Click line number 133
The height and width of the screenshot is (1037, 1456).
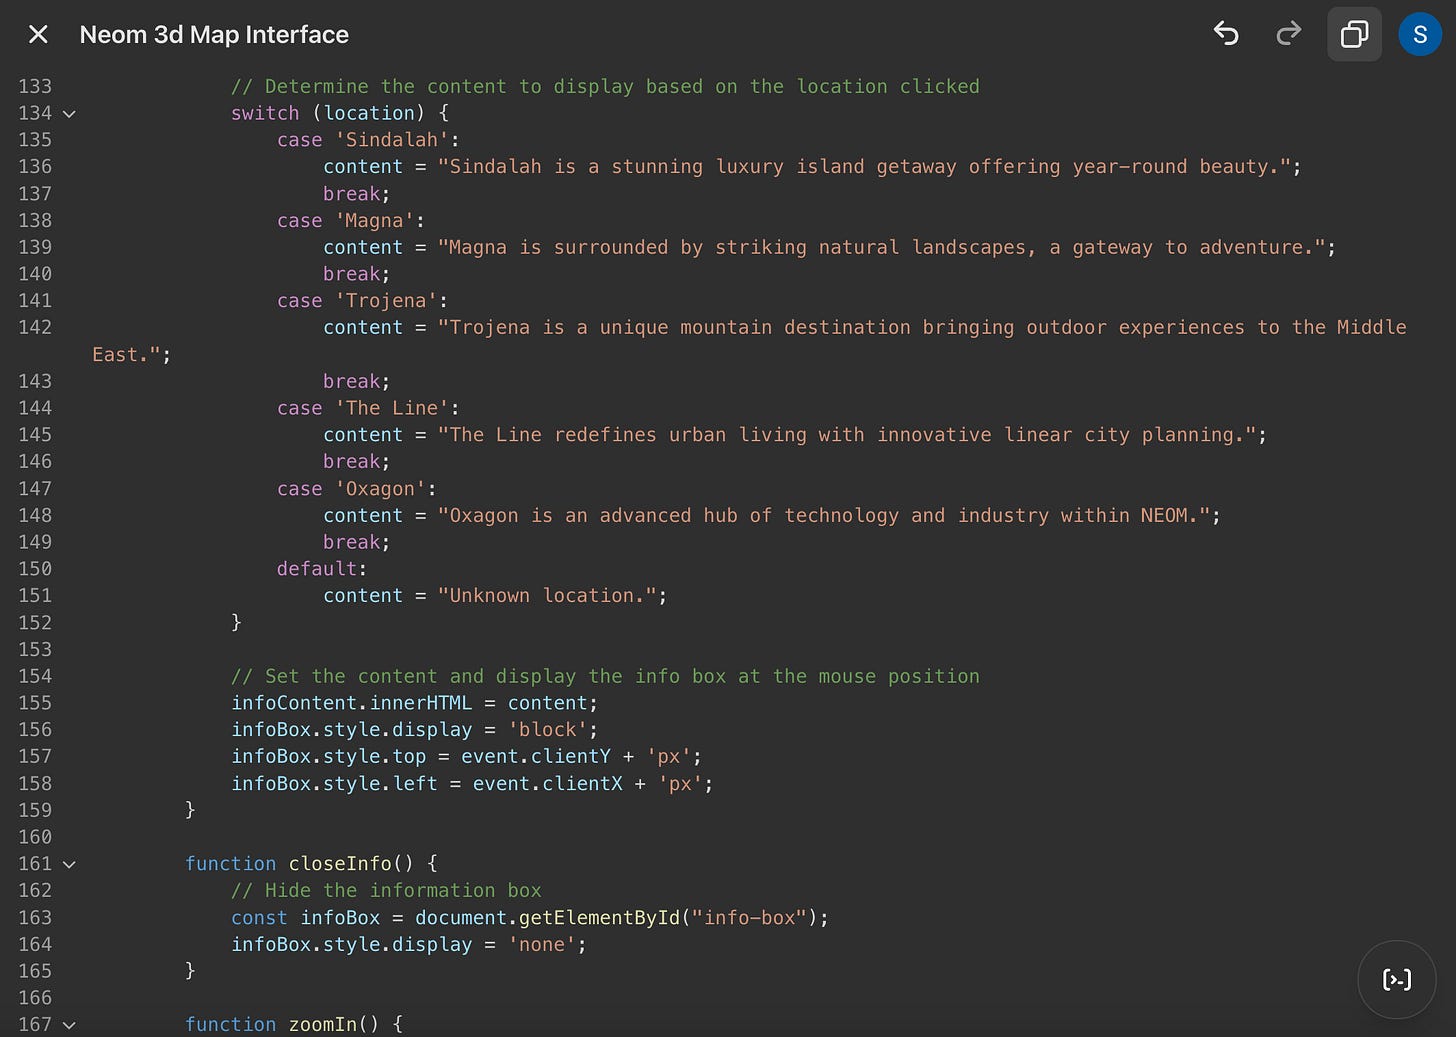[35, 86]
